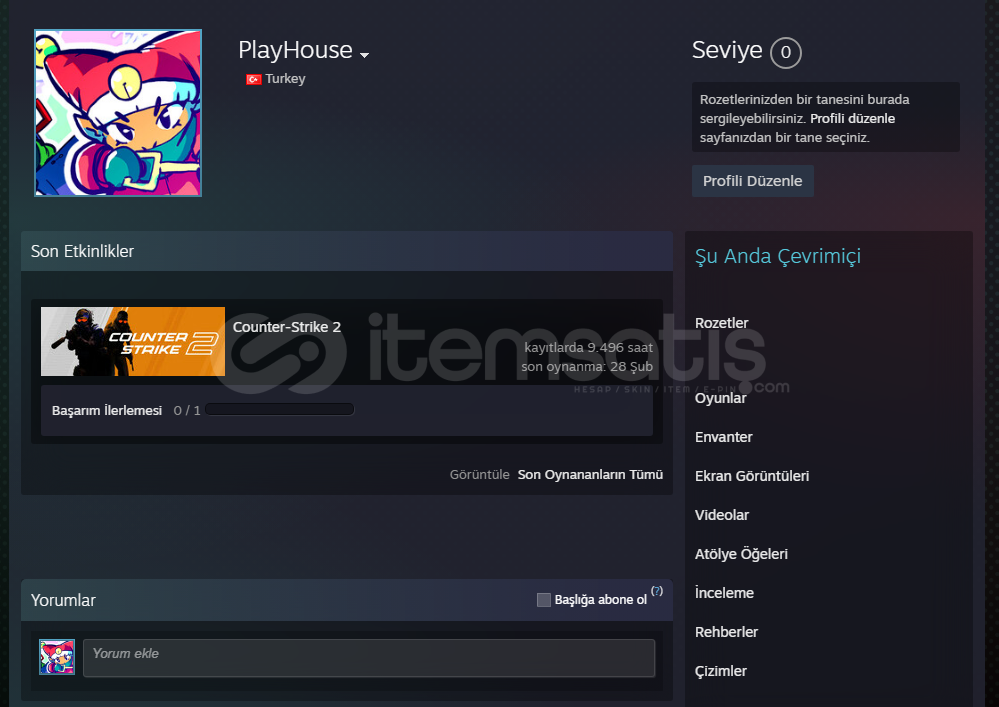Open the Counter-Strike 2 title link
Screen dimensions: 999x707
[287, 327]
